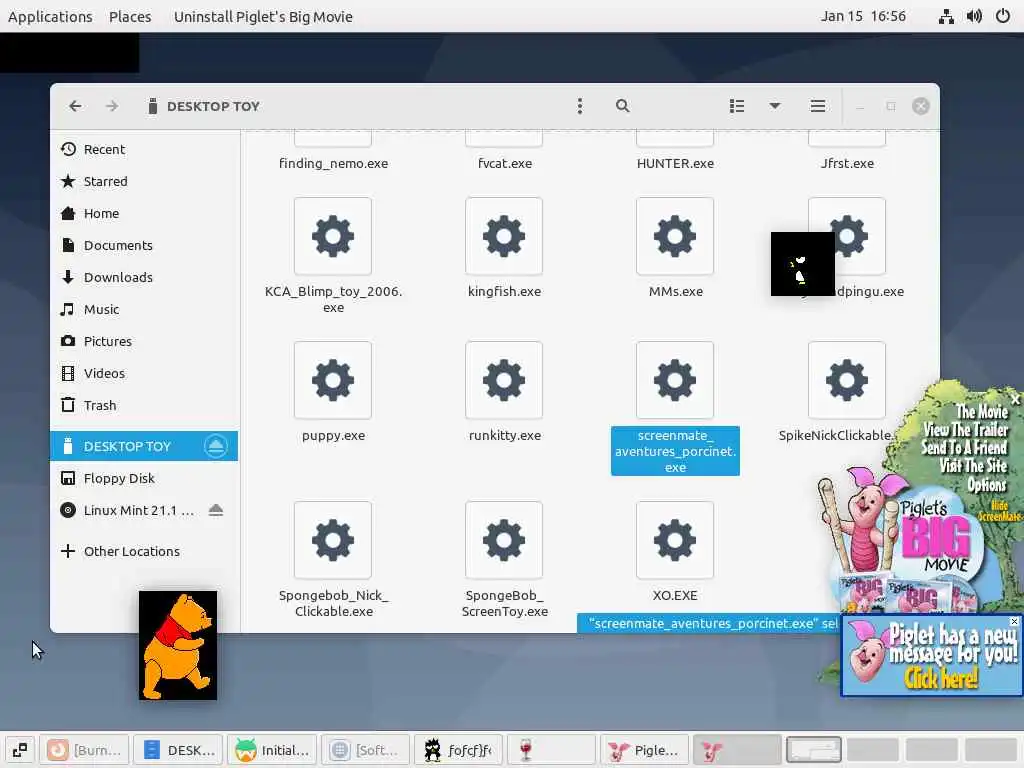Select the XO.EXE file icon
The height and width of the screenshot is (768, 1024).
[675, 540]
